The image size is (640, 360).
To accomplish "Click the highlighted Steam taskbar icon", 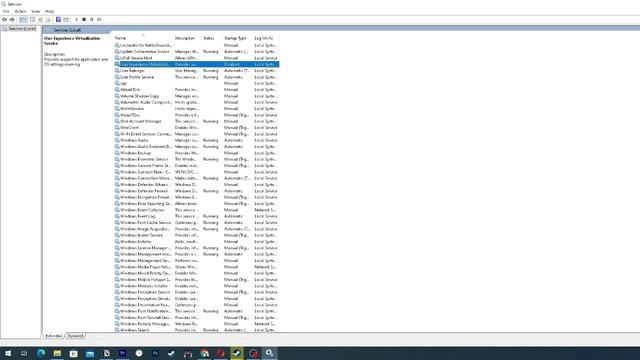I will click(237, 353).
